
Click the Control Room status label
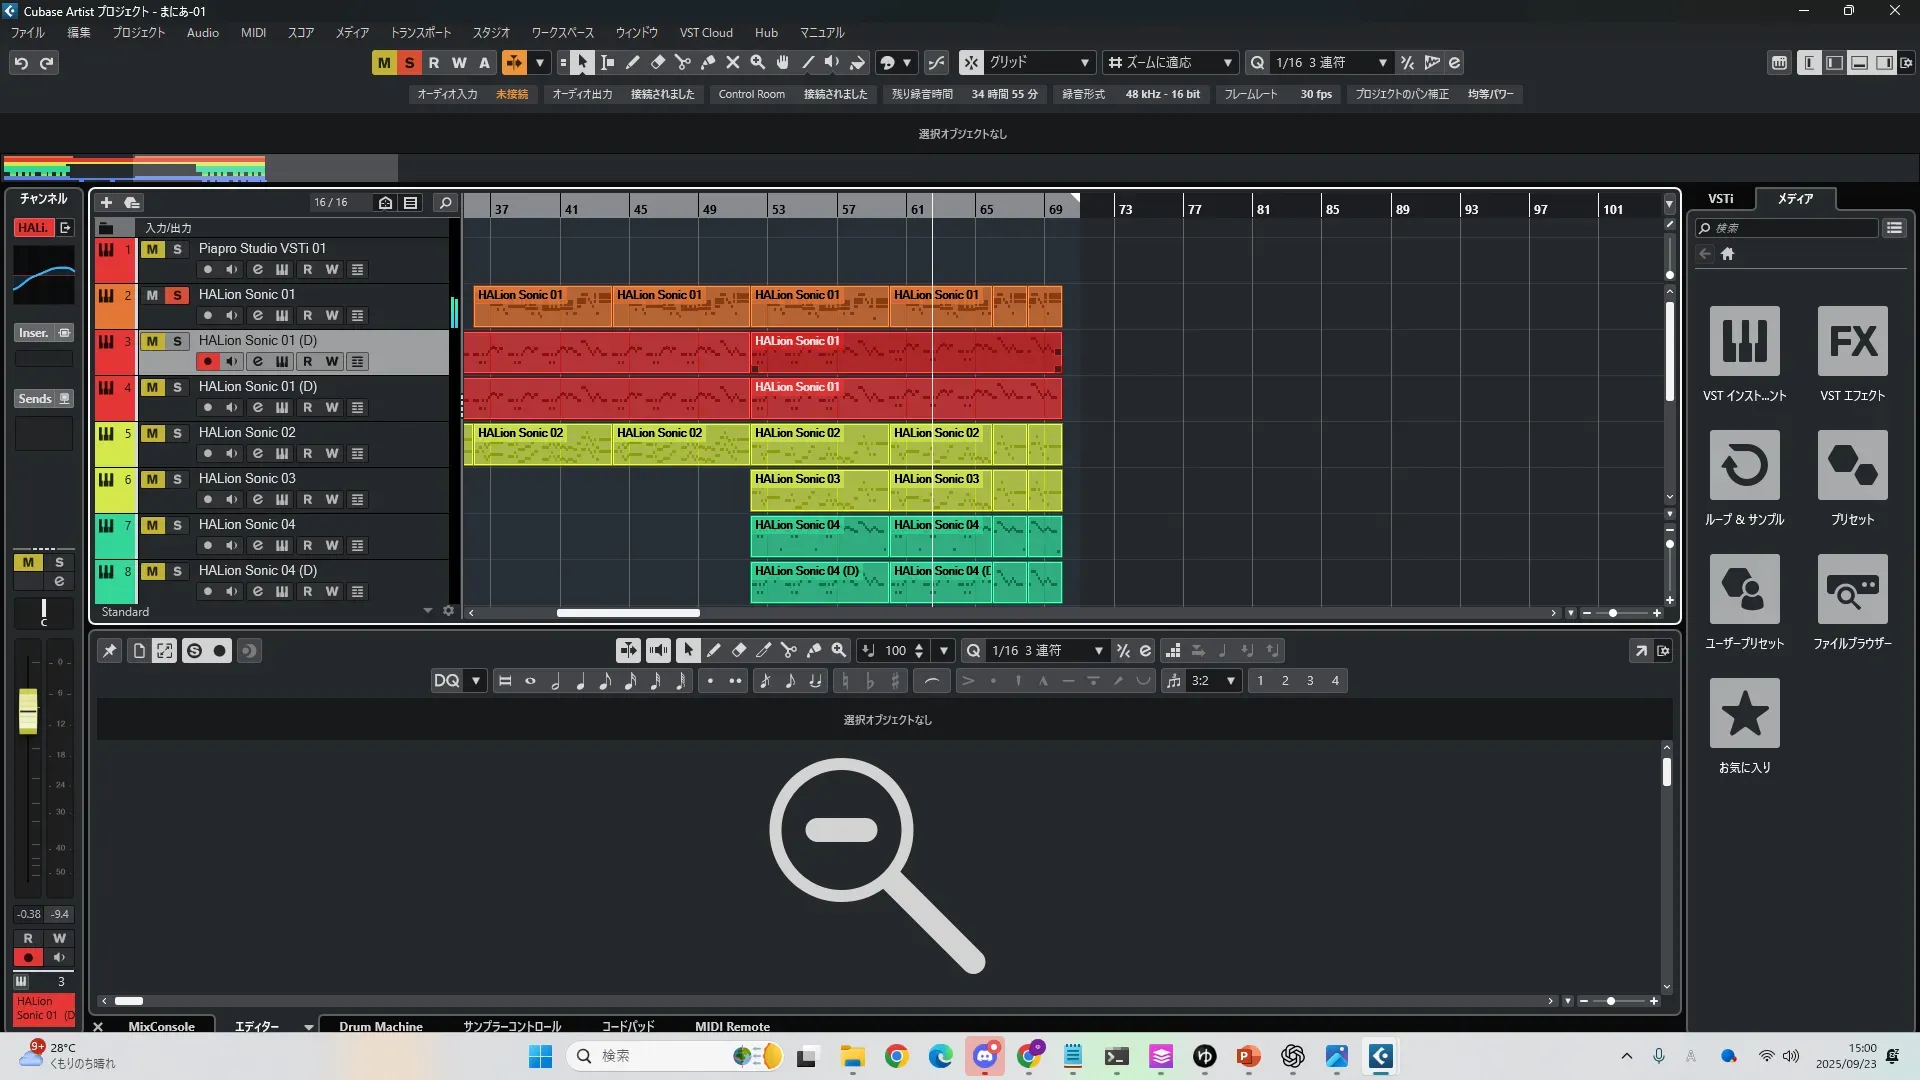pos(751,94)
